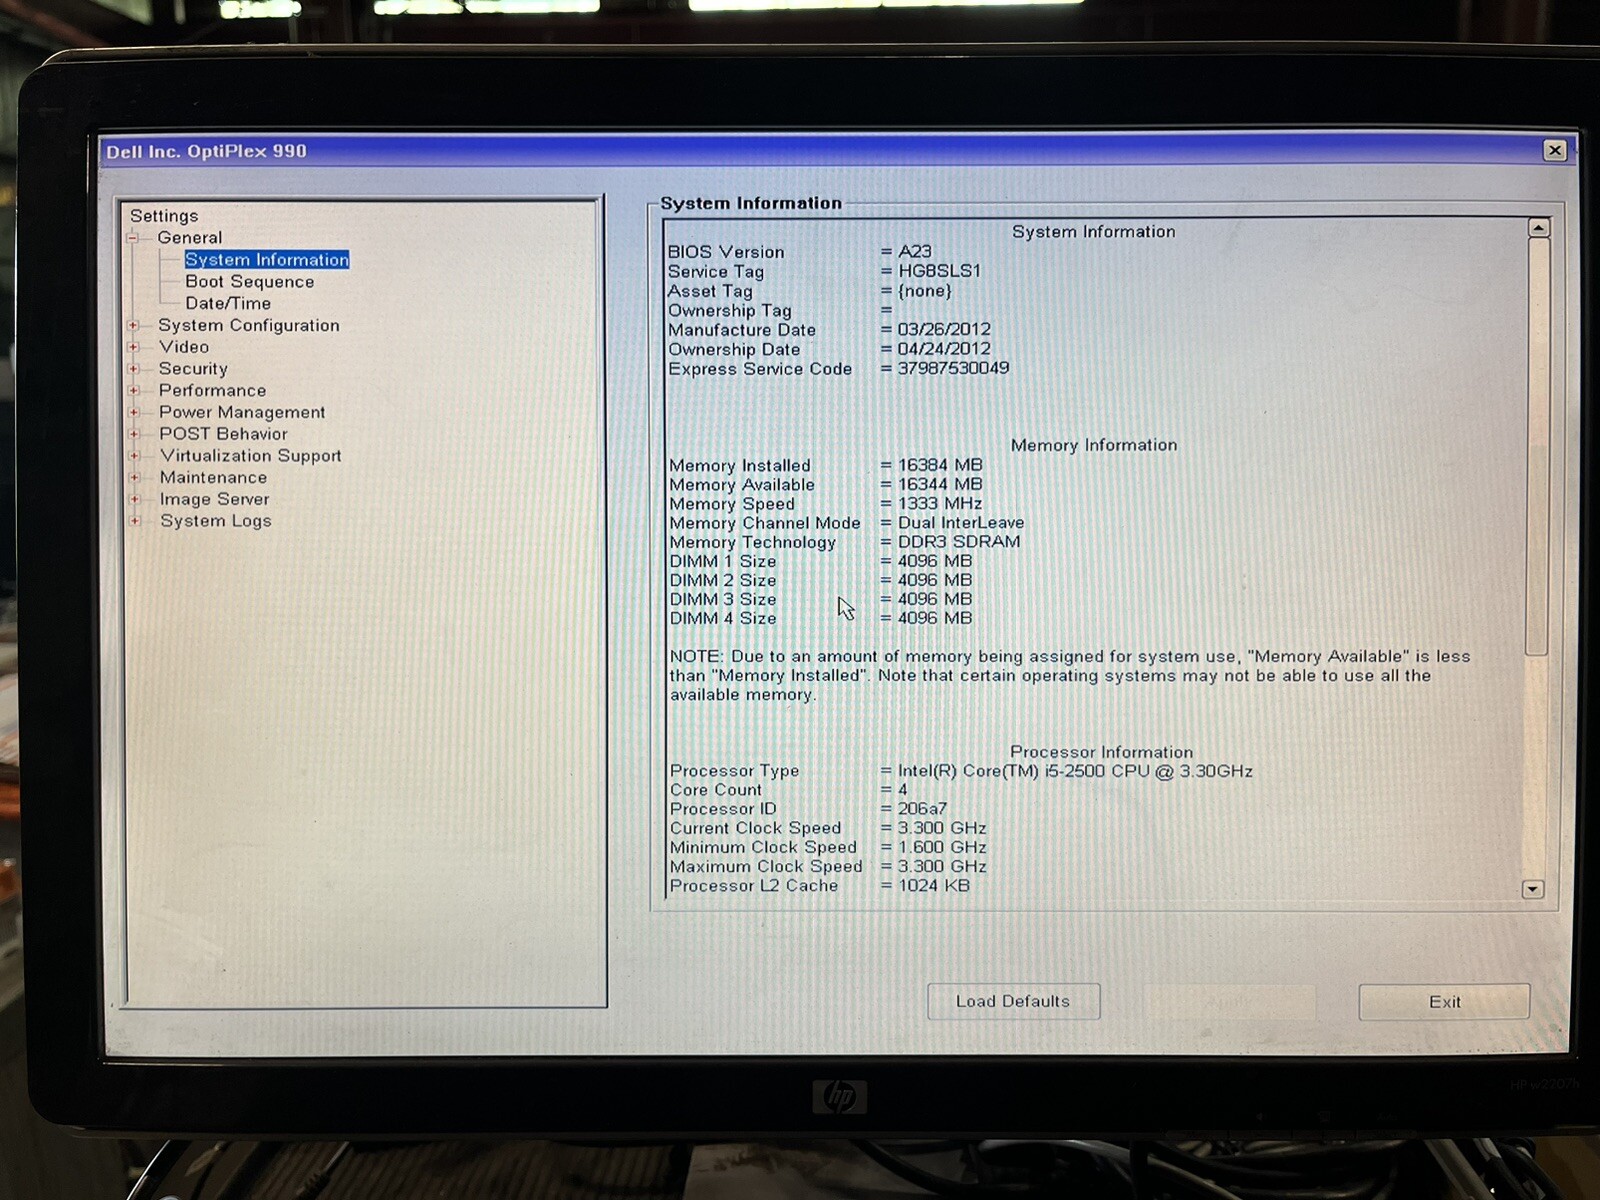The image size is (1600, 1200).
Task: Click the Memory Available value 16344 MB
Action: tap(940, 484)
